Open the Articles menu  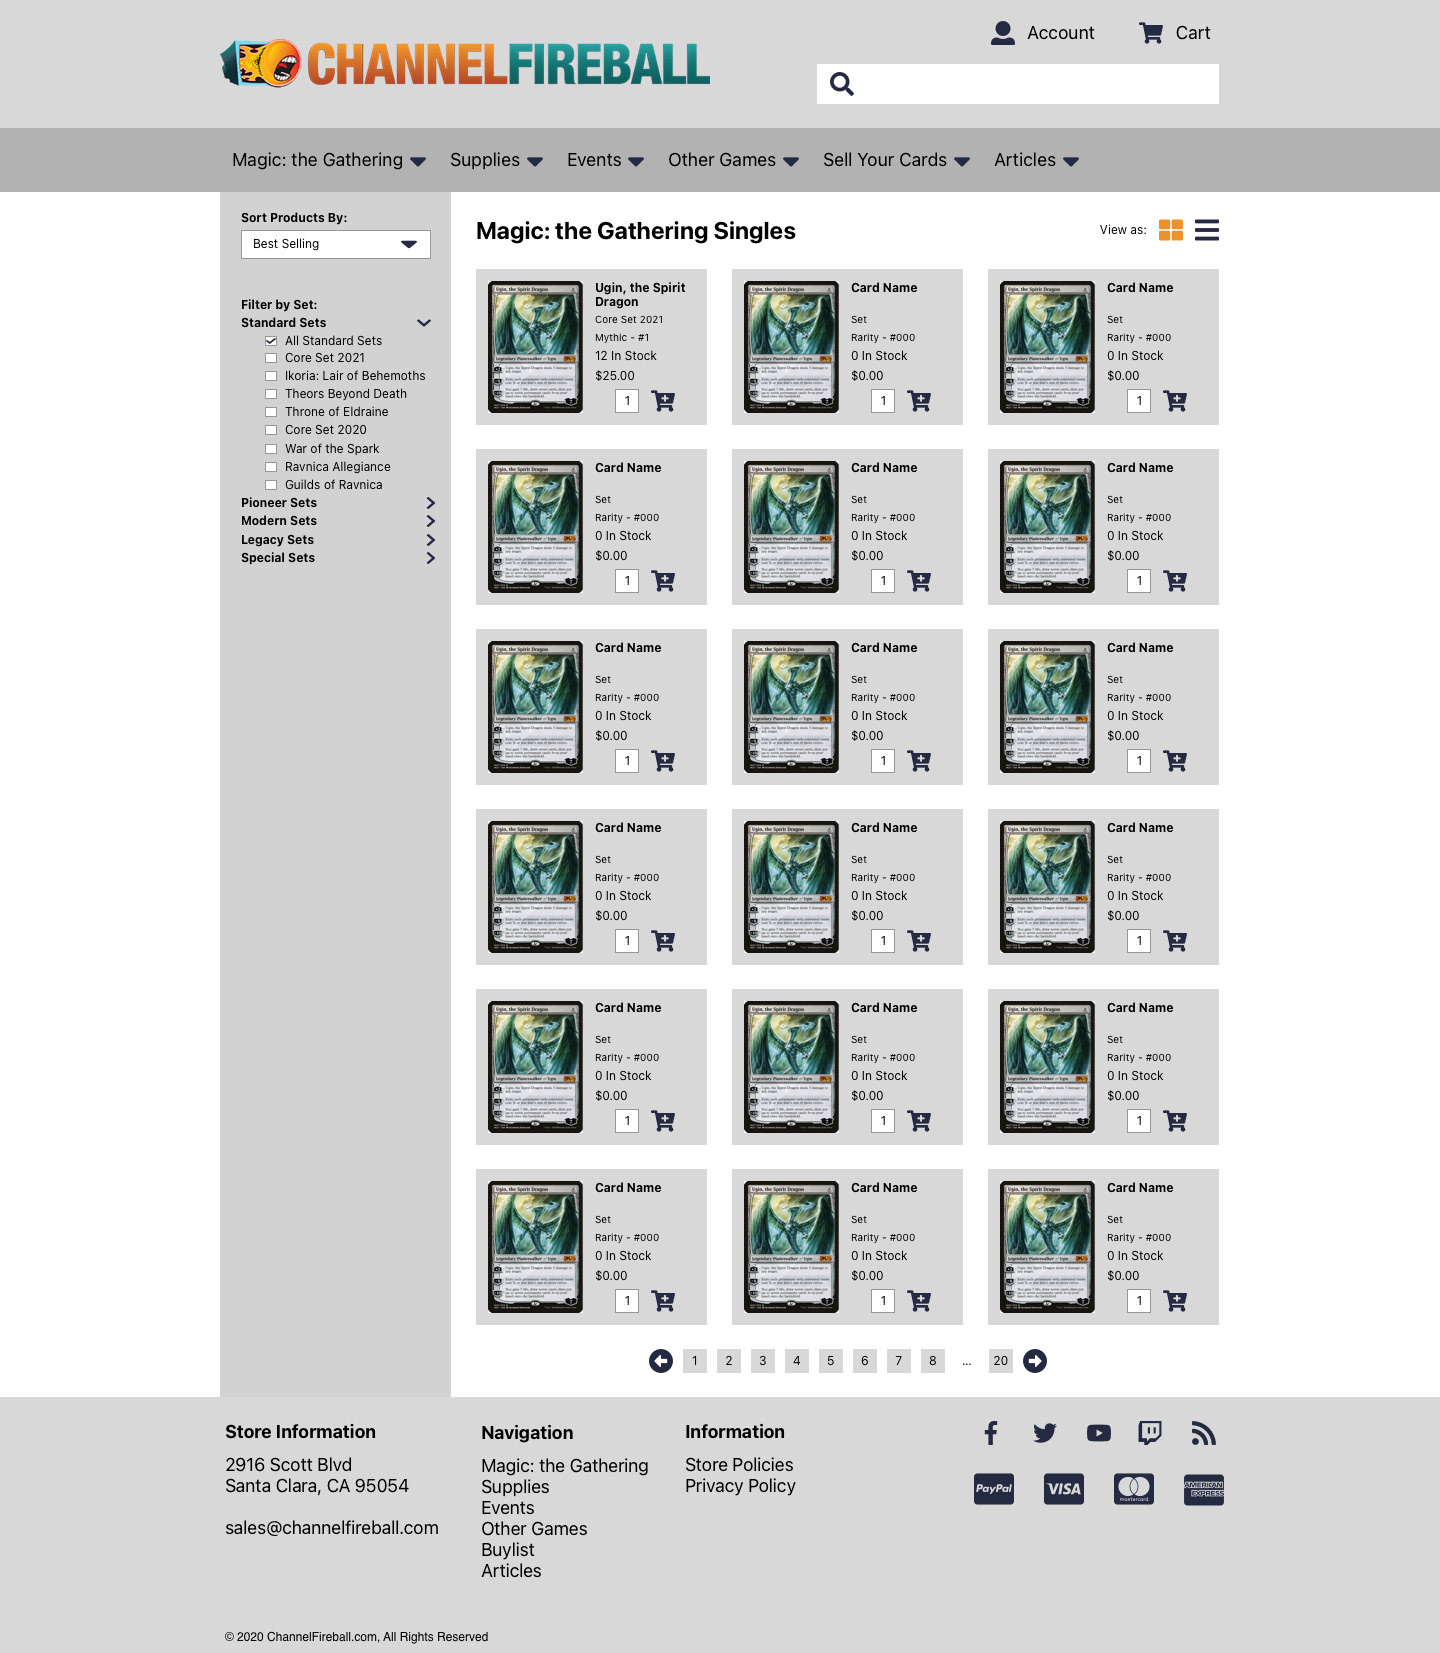click(x=1036, y=160)
